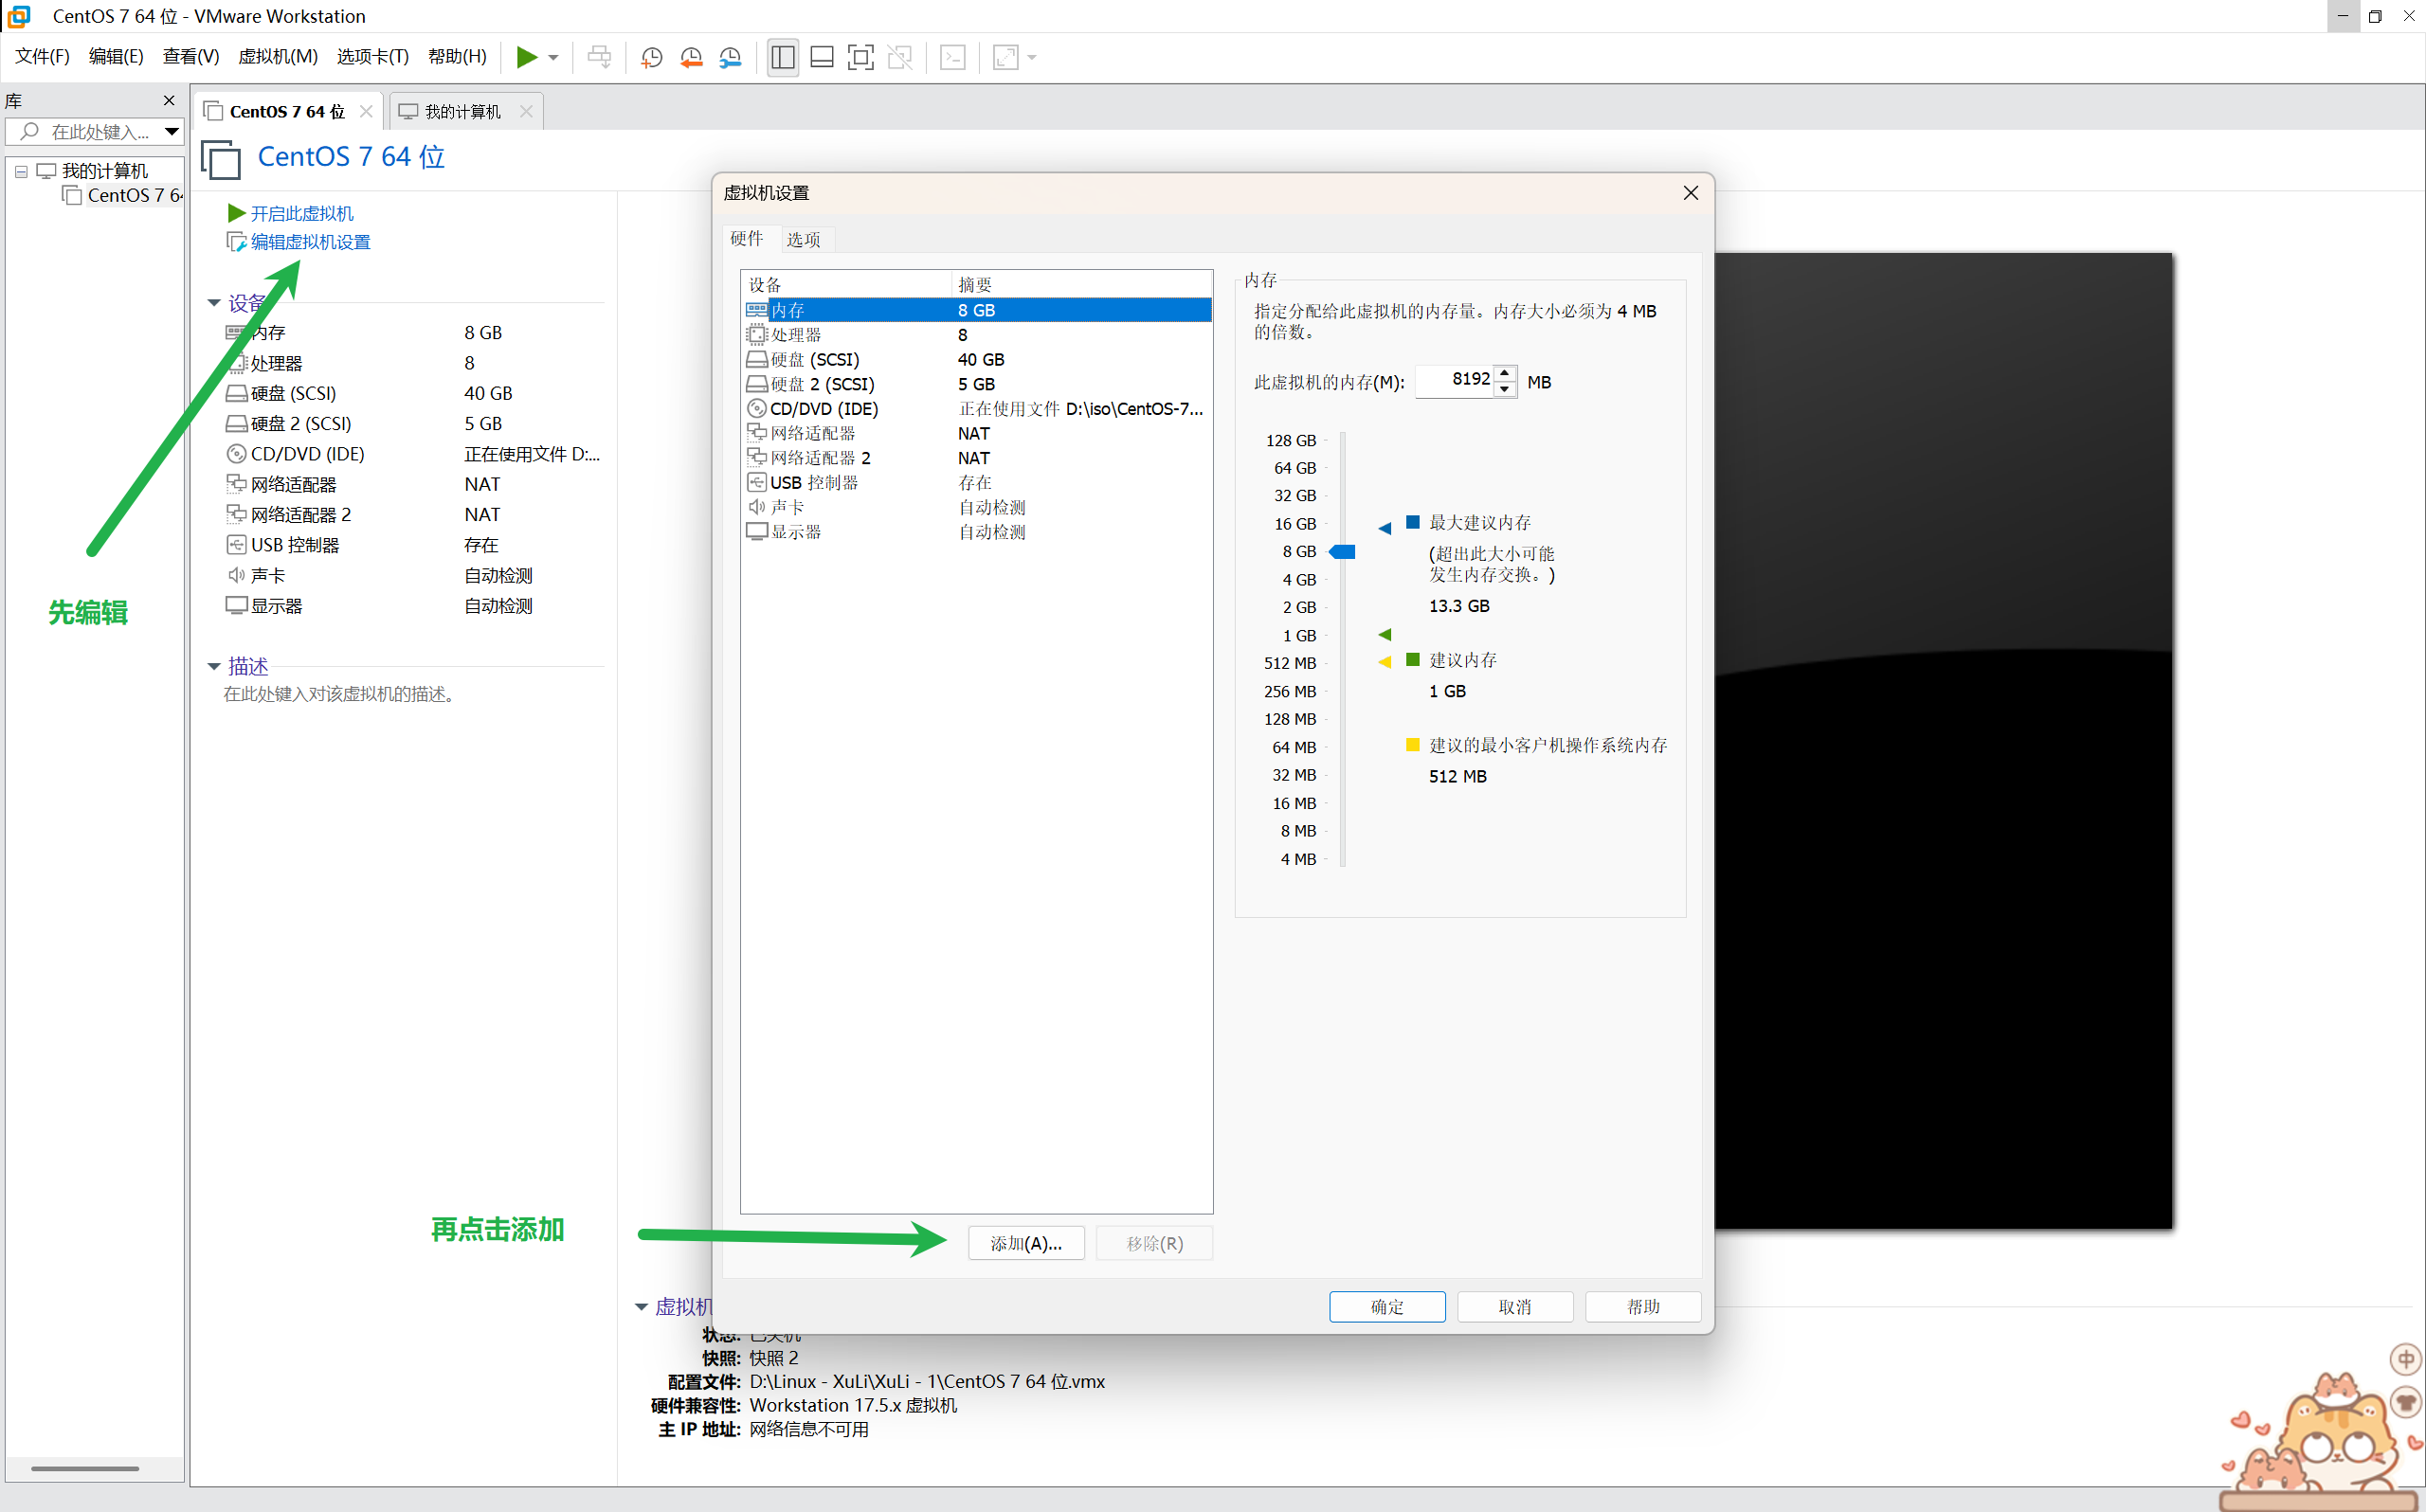Click the memory slider handle at 8 GB
Viewport: 2426px width, 1512px height.
coord(1342,551)
